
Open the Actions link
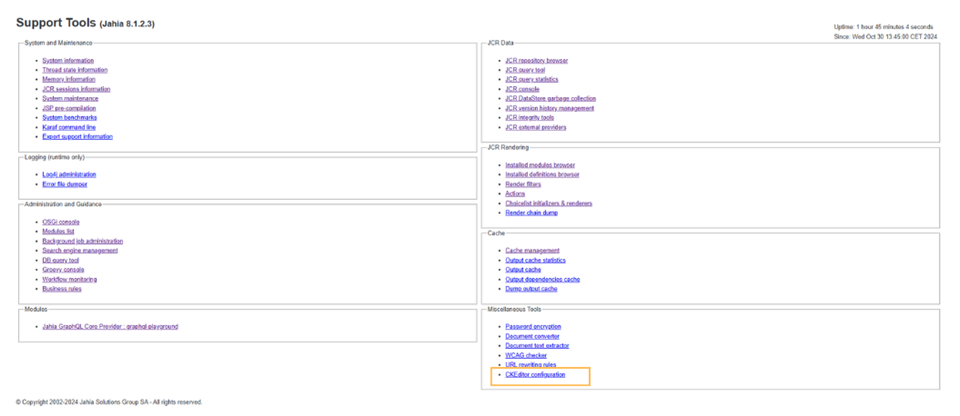[515, 194]
